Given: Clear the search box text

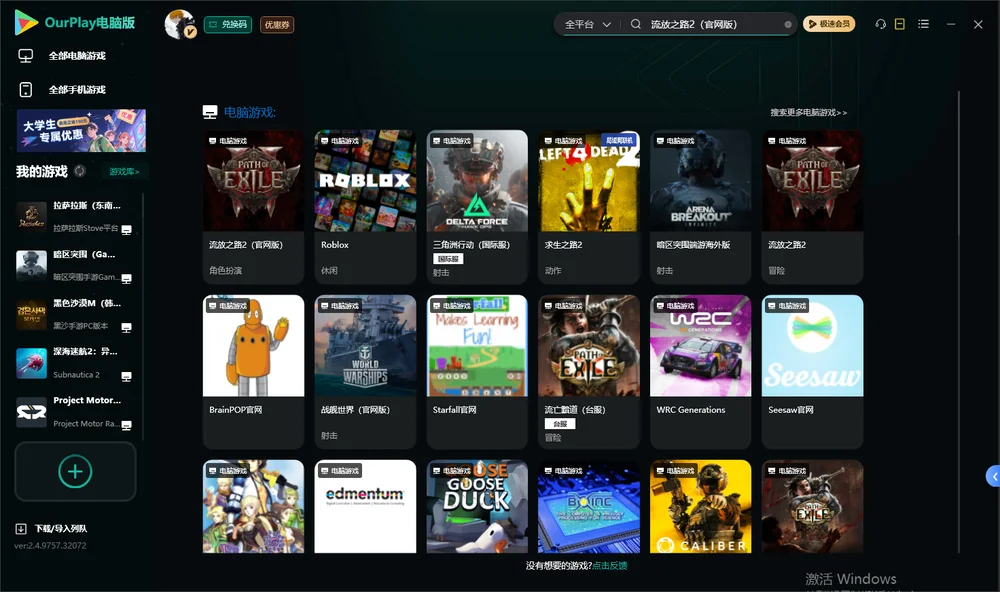Looking at the screenshot, I should click(788, 24).
